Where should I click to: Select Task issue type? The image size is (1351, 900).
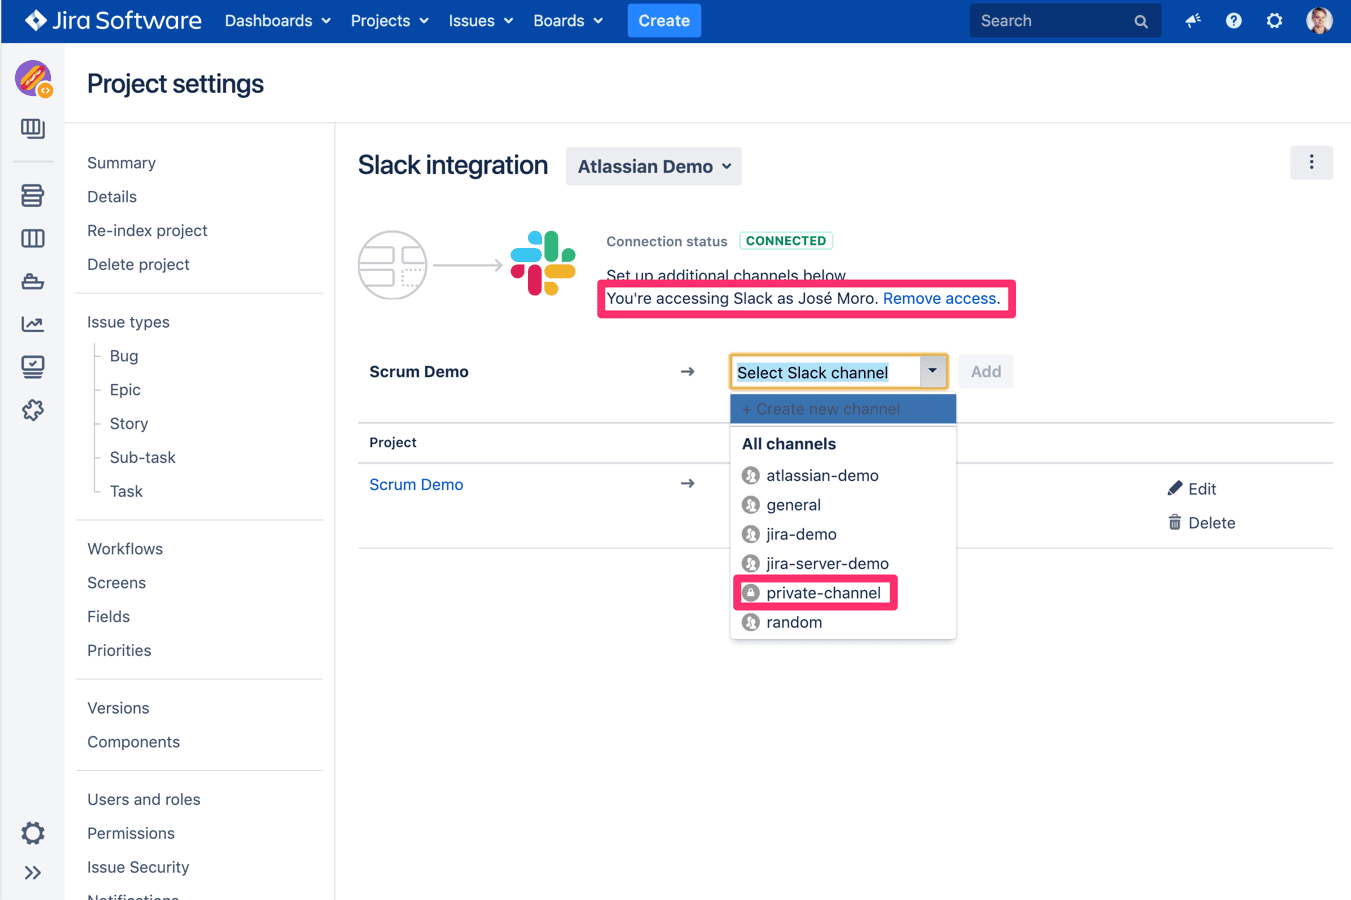click(126, 492)
